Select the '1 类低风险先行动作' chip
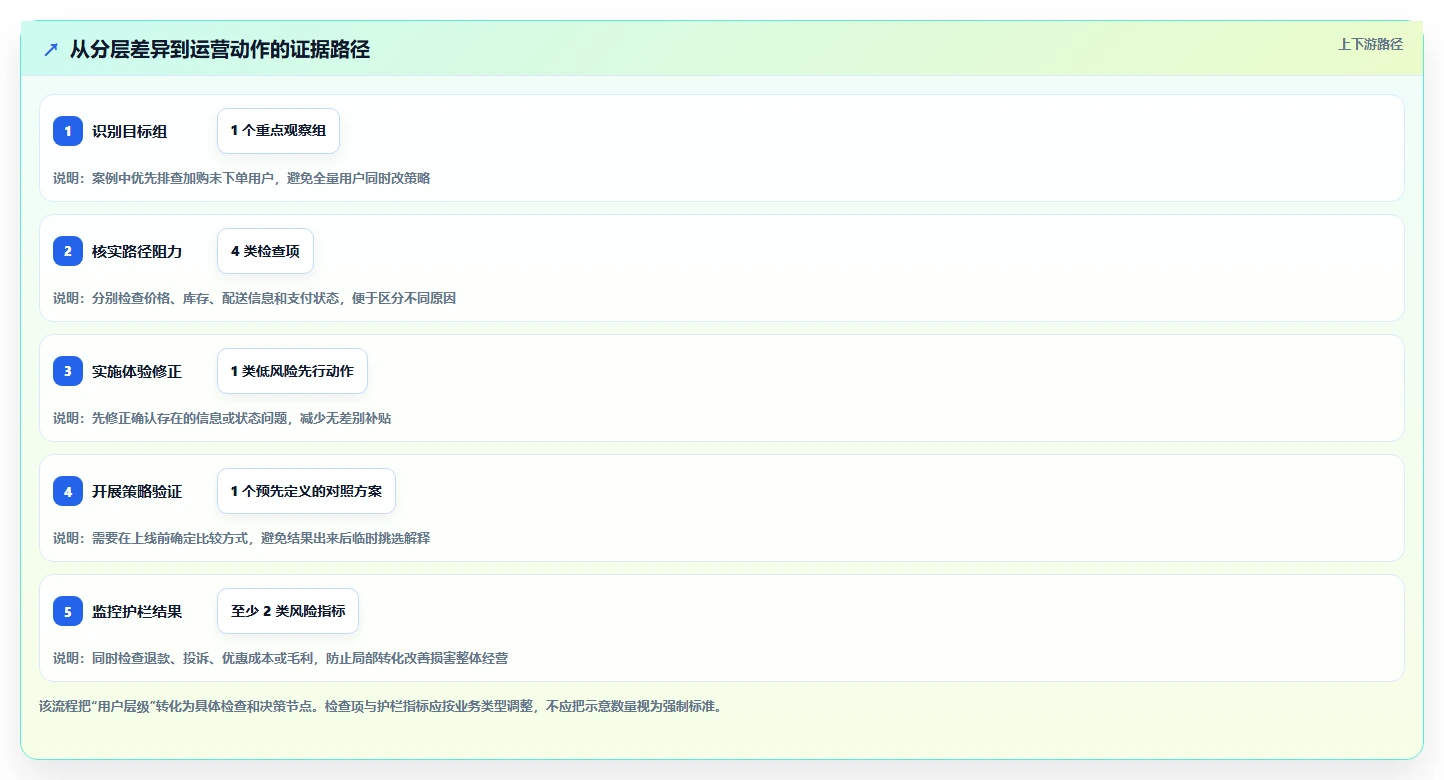The height and width of the screenshot is (780, 1444). 292,371
